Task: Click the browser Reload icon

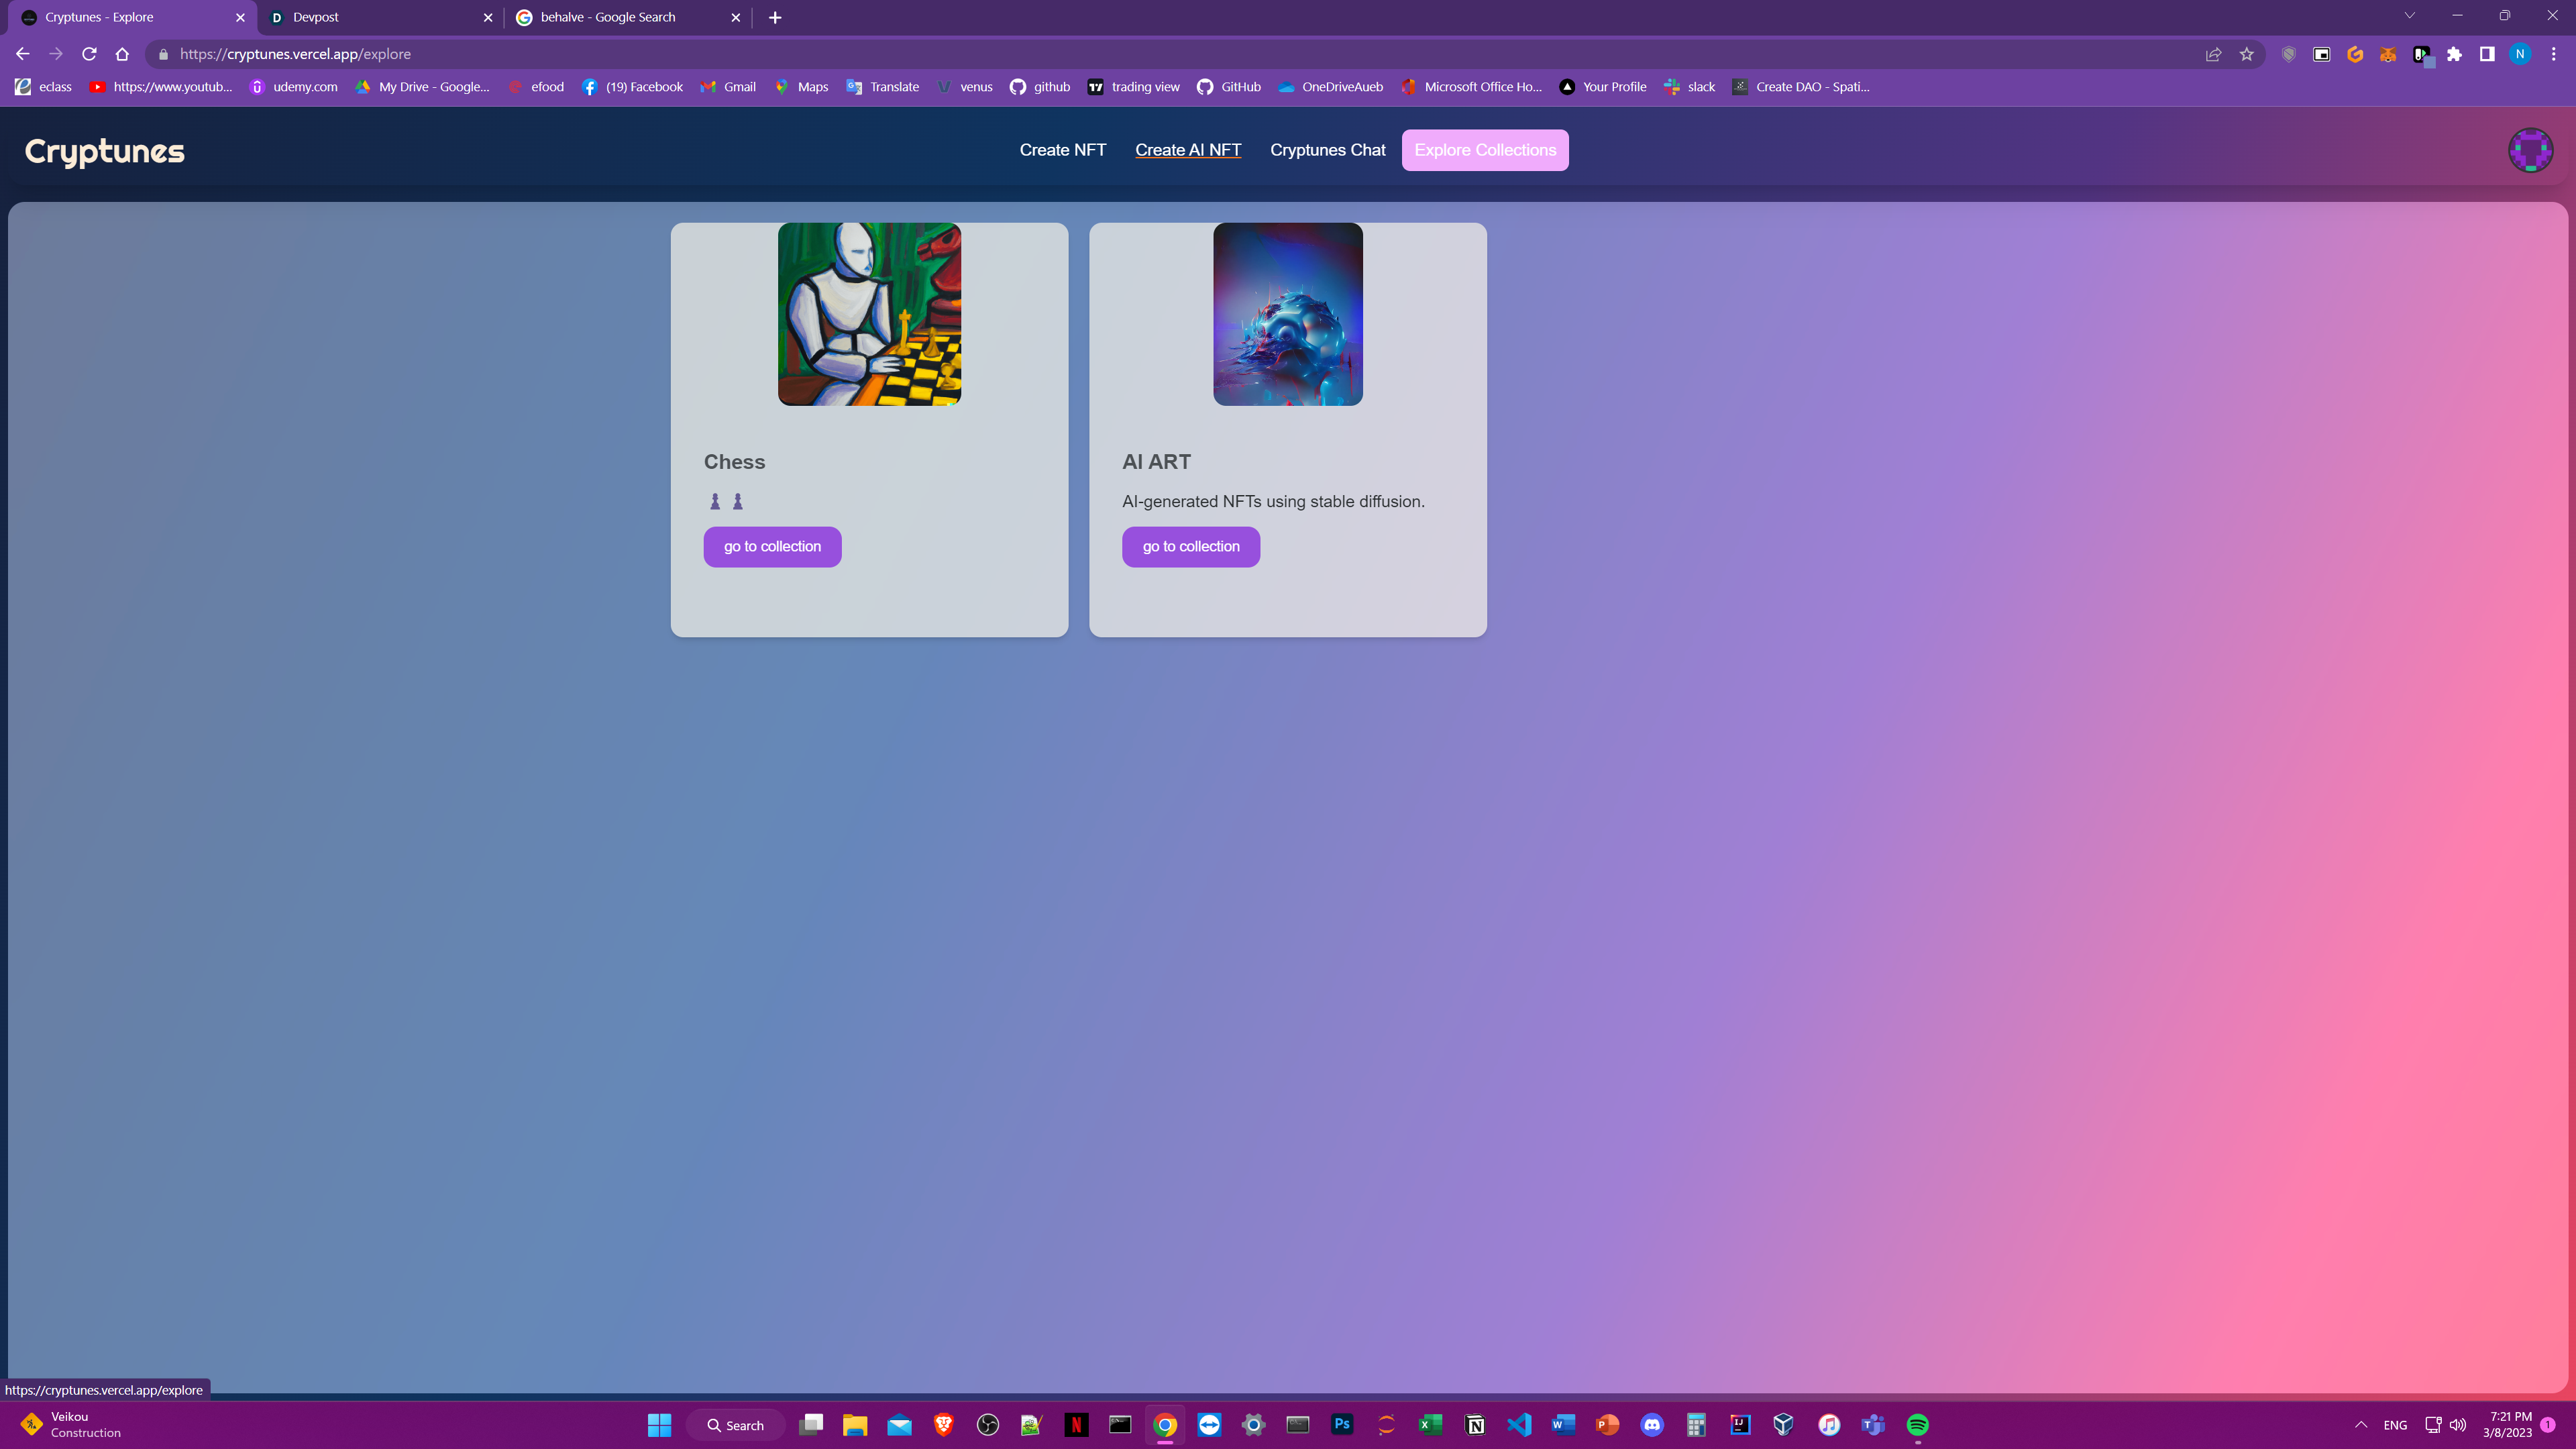Action: [x=89, y=54]
